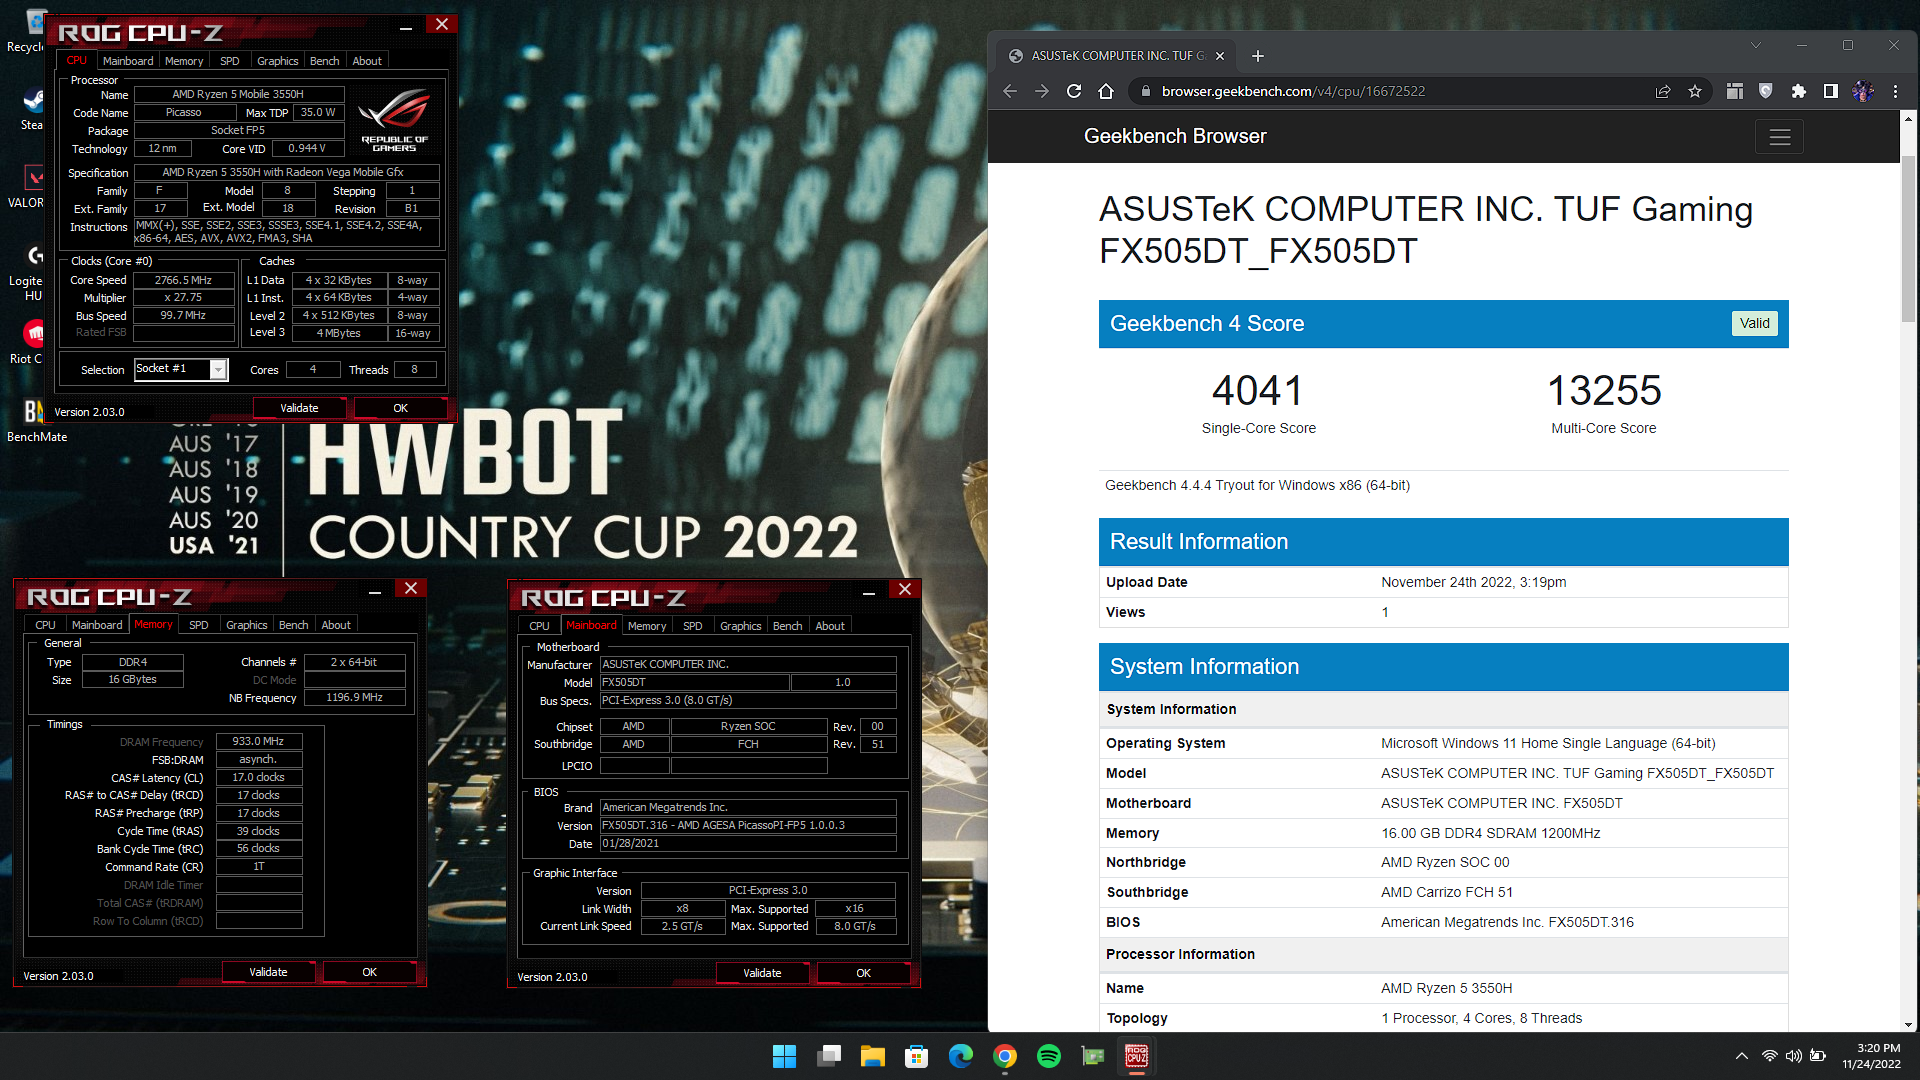The width and height of the screenshot is (1920, 1080).
Task: Open Wi-Fi network tray icon
Action: click(x=1769, y=1056)
